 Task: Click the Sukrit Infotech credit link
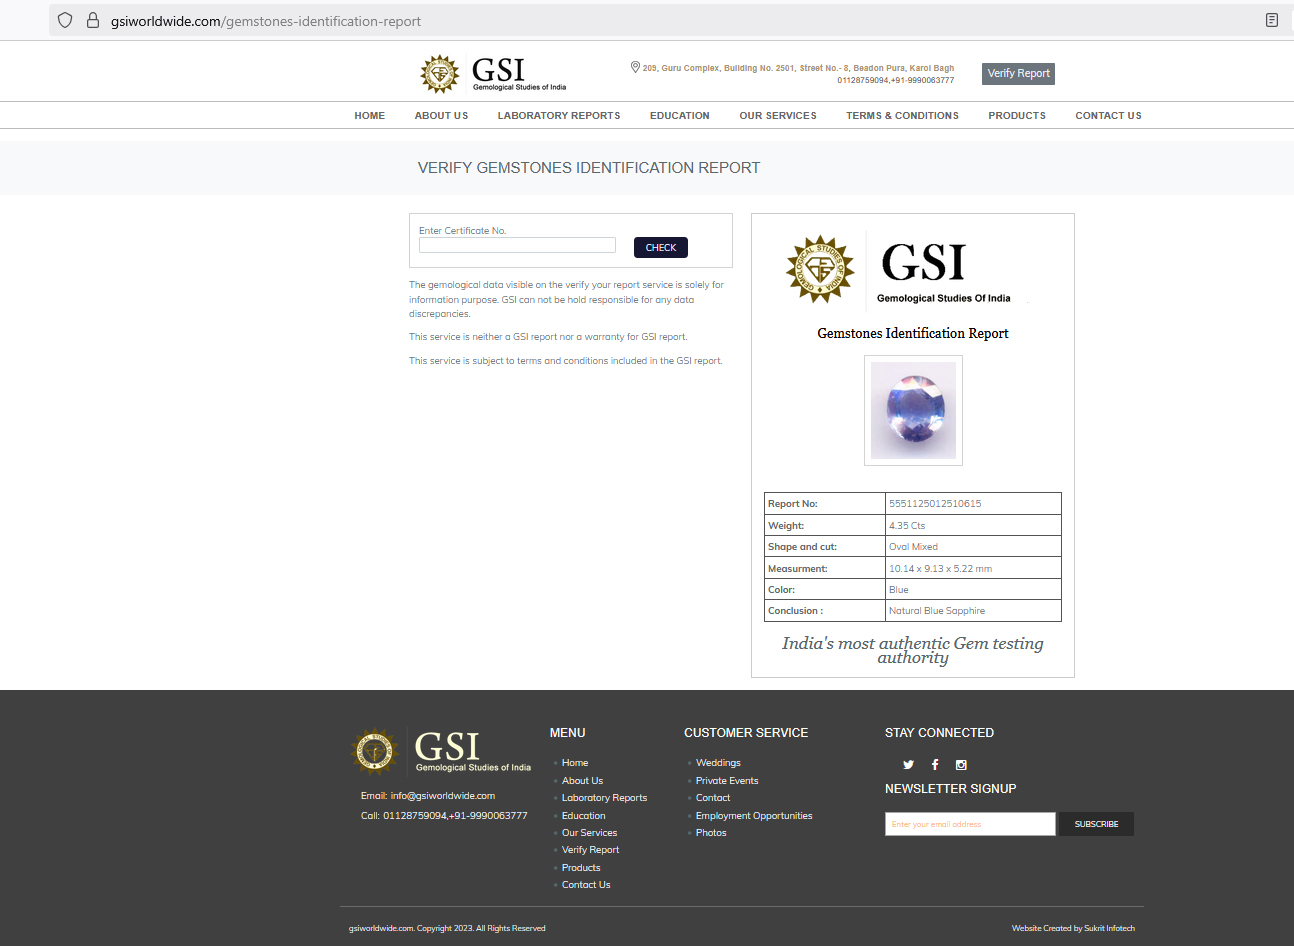pos(1109,928)
